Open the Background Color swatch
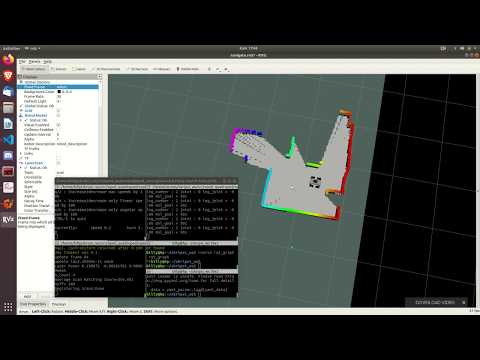The width and height of the screenshot is (480, 360). tap(59, 91)
